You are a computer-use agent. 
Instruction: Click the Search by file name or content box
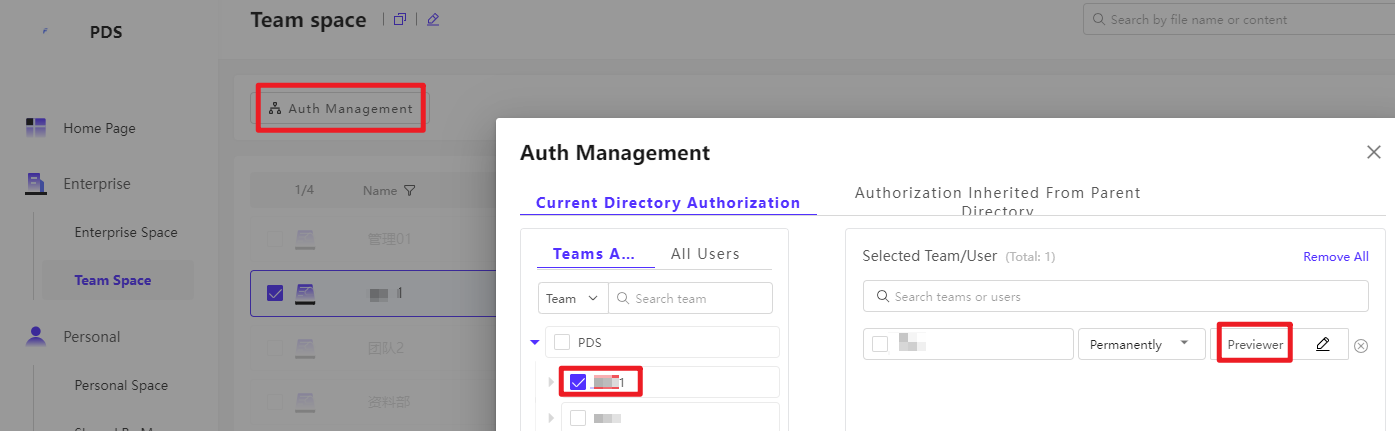click(1239, 19)
